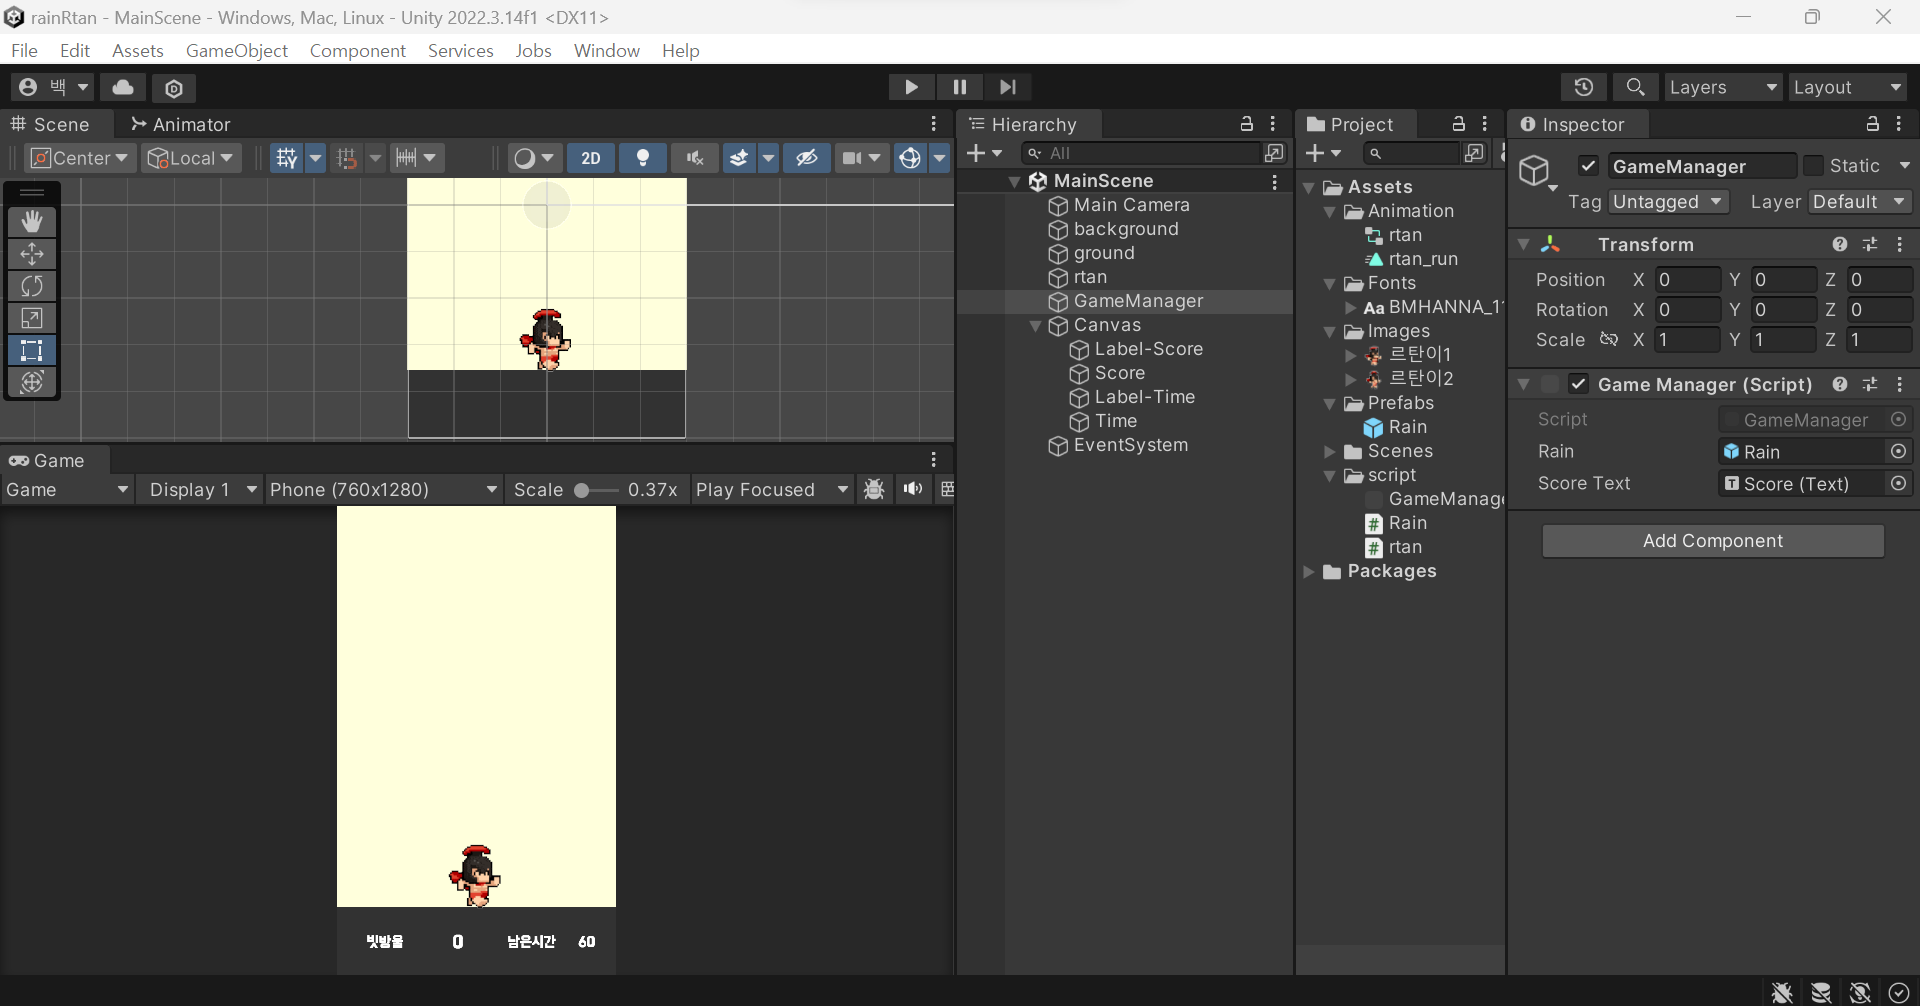Select the Rotate tool
The width and height of the screenshot is (1920, 1006).
[32, 286]
